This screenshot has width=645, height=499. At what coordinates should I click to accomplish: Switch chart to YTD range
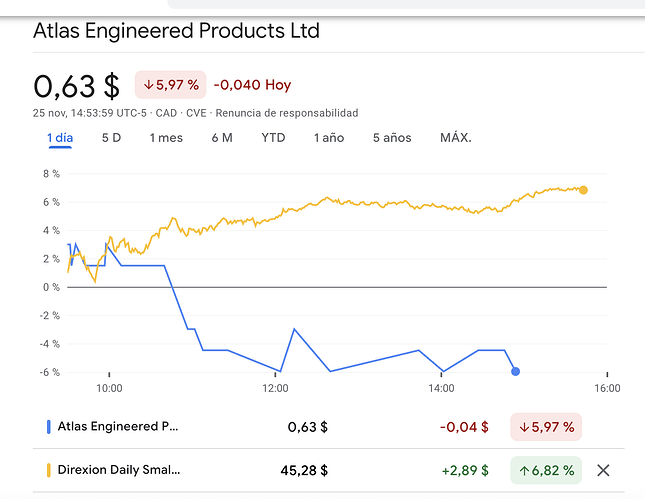(273, 137)
